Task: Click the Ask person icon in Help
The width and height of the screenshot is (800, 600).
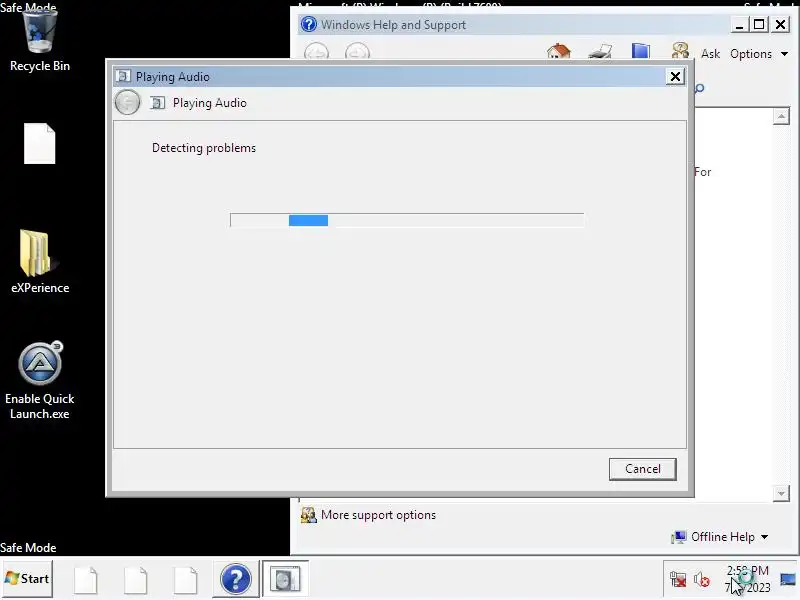Action: click(680, 51)
